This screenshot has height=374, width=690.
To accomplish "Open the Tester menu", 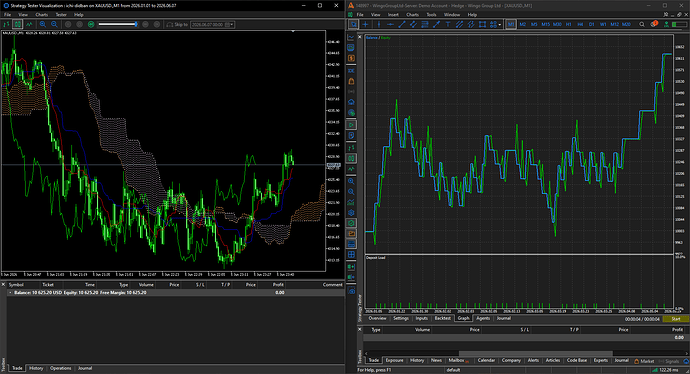I will tap(61, 15).
